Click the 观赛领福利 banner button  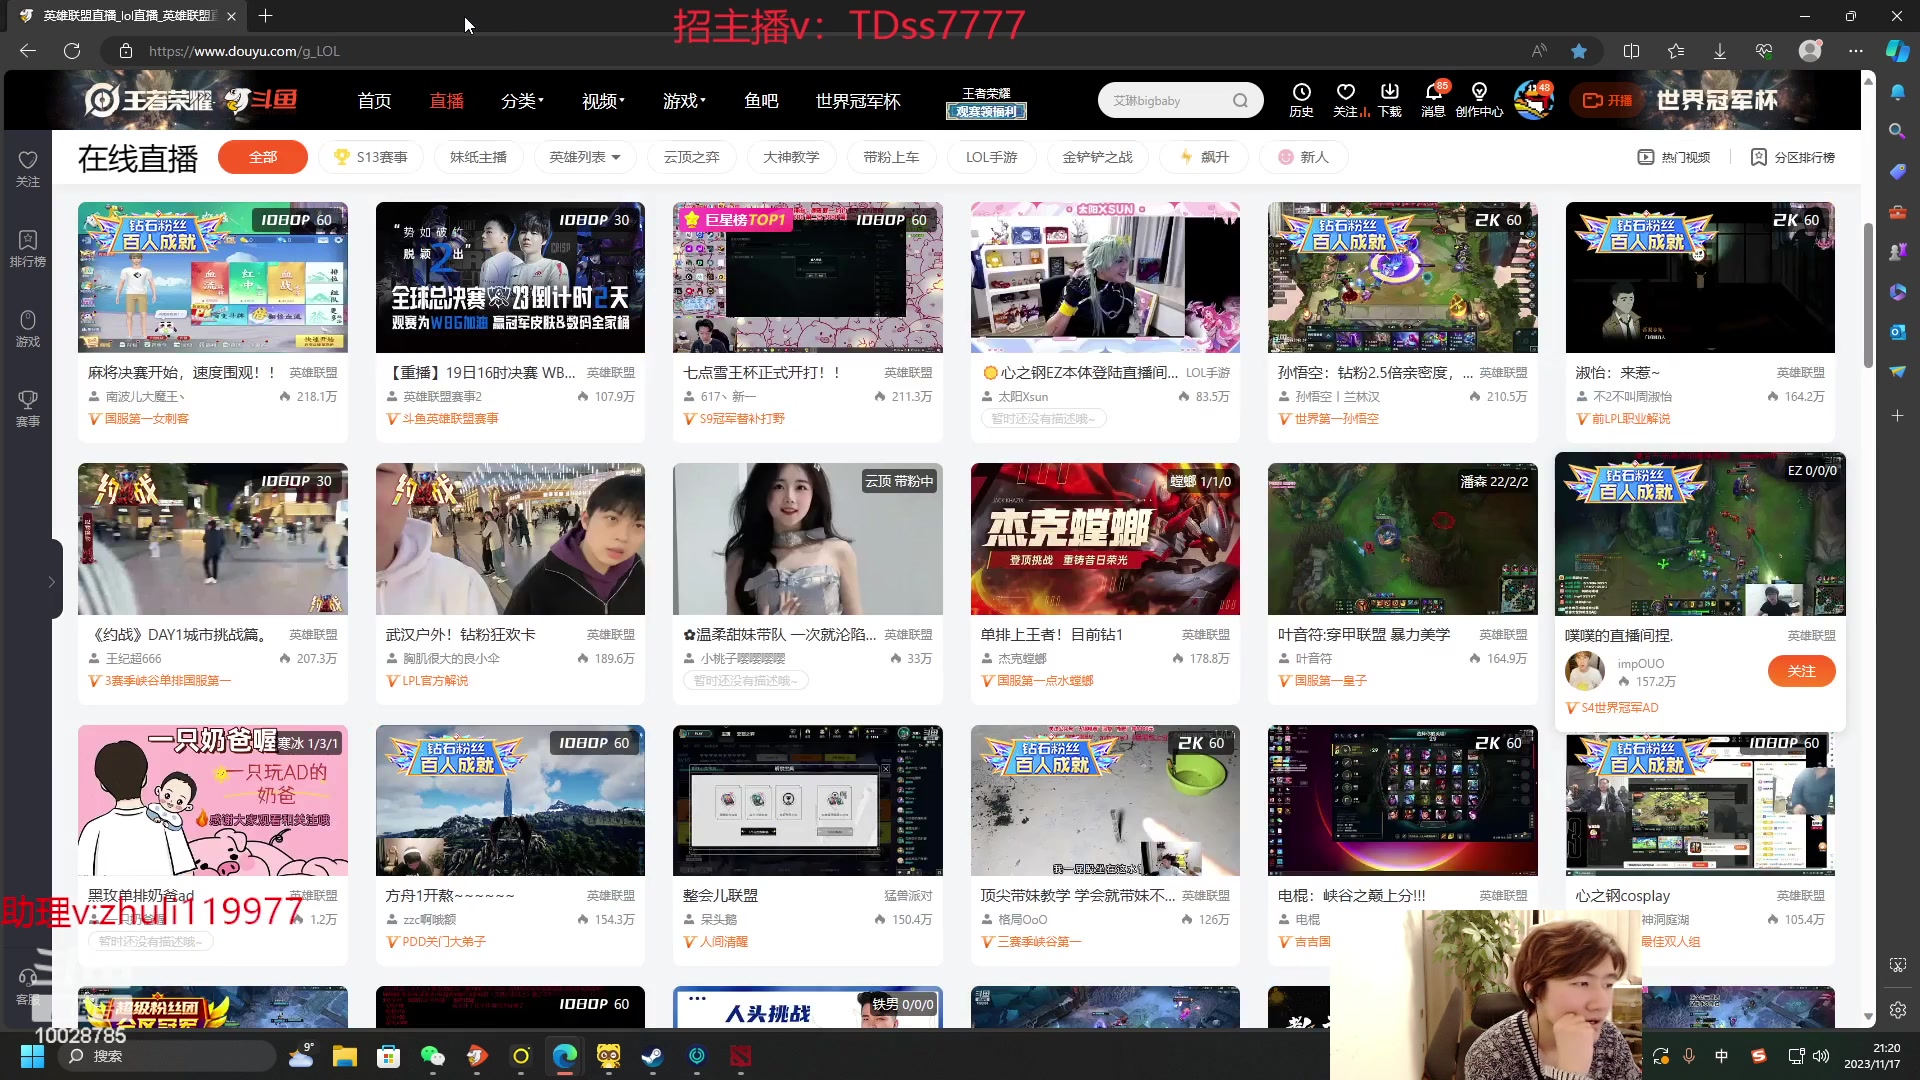tap(986, 111)
